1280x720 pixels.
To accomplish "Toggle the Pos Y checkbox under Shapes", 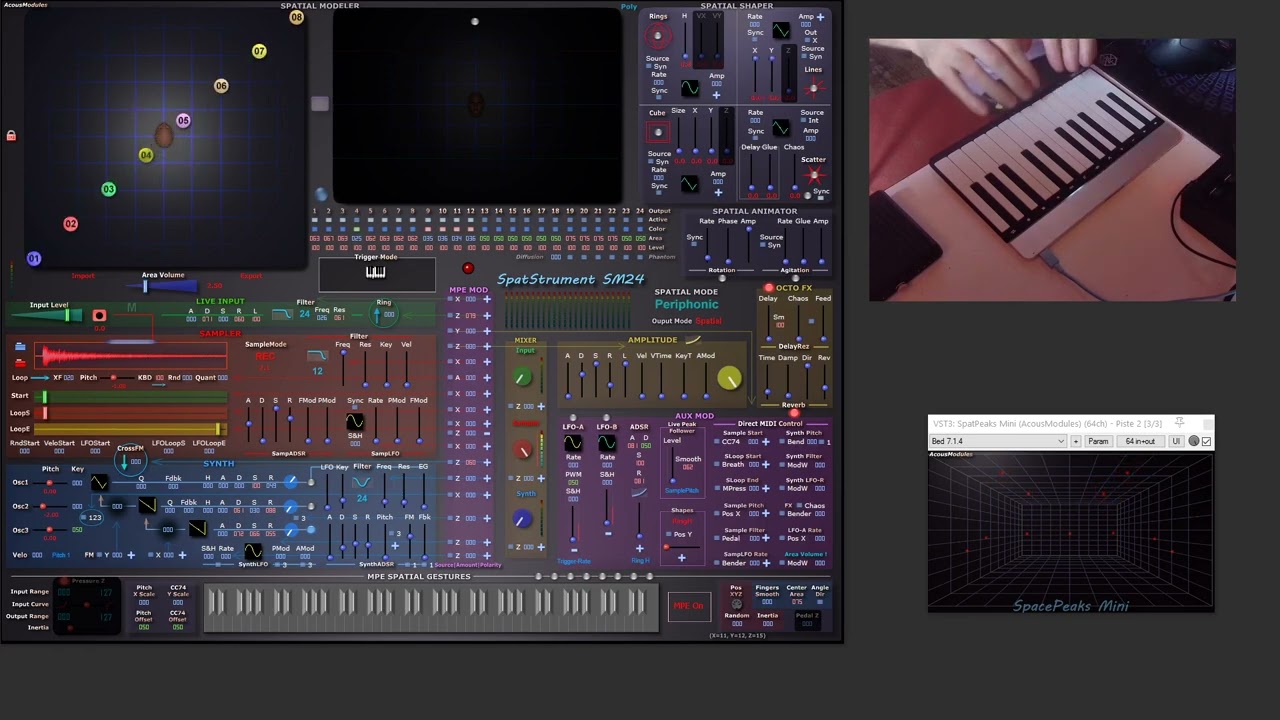I will click(x=668, y=534).
